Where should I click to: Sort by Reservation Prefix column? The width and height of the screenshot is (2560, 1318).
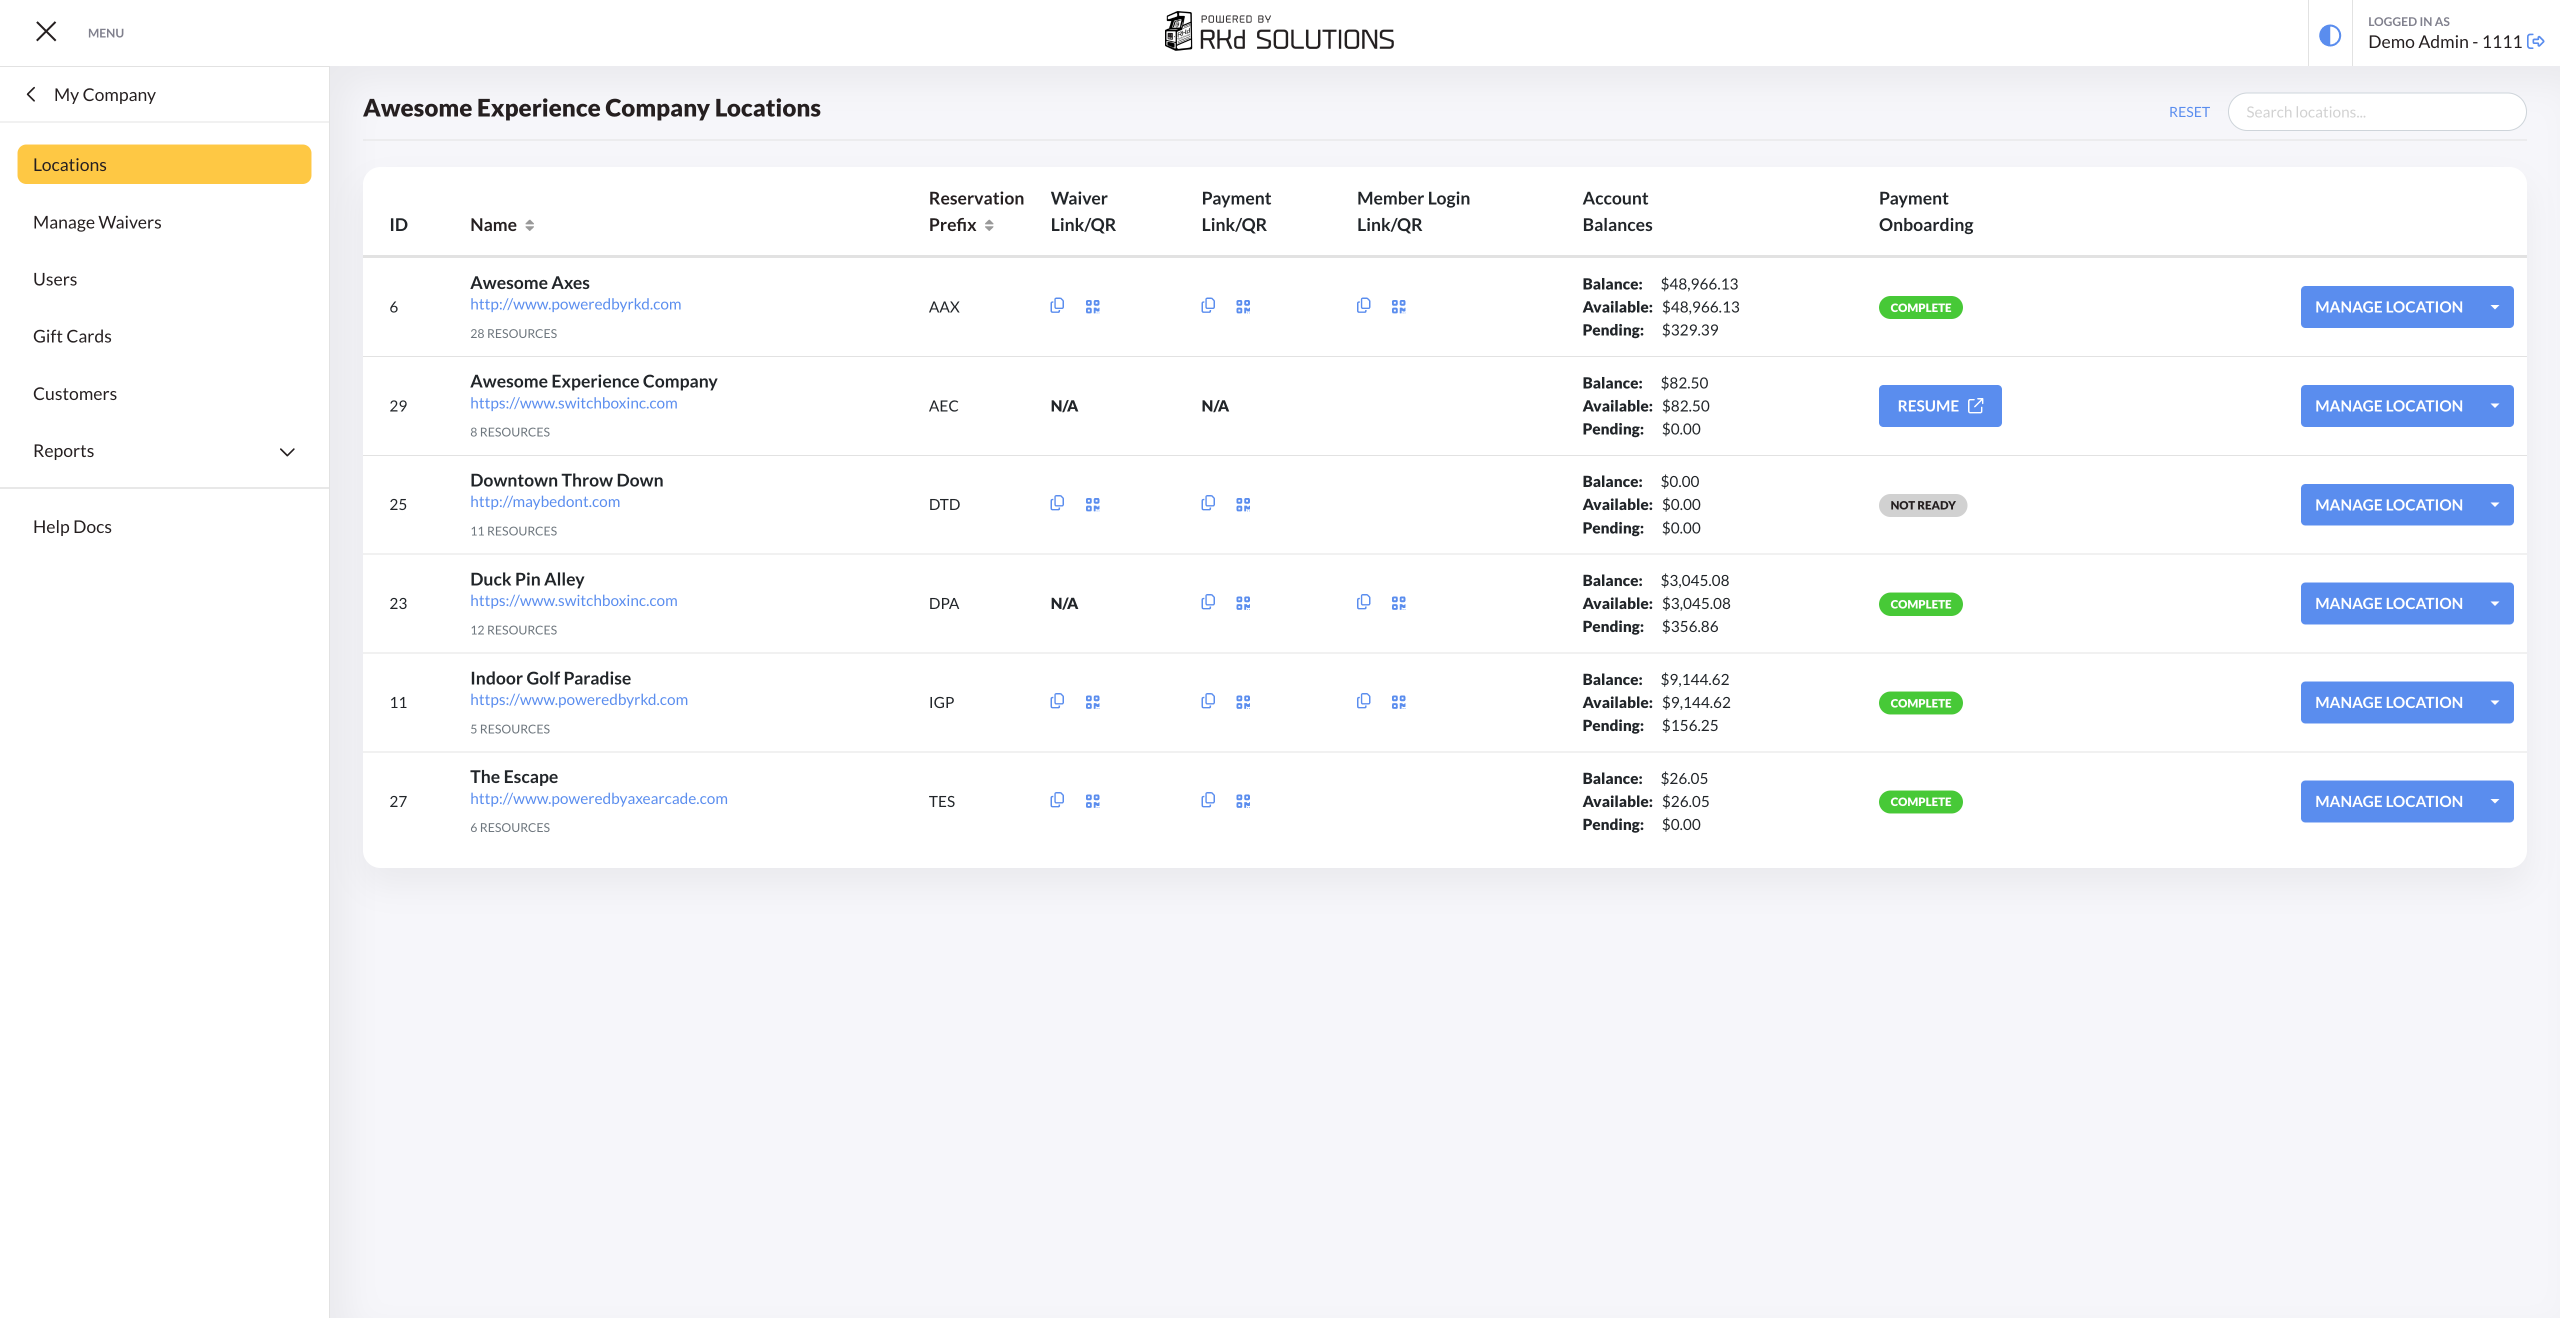(988, 225)
